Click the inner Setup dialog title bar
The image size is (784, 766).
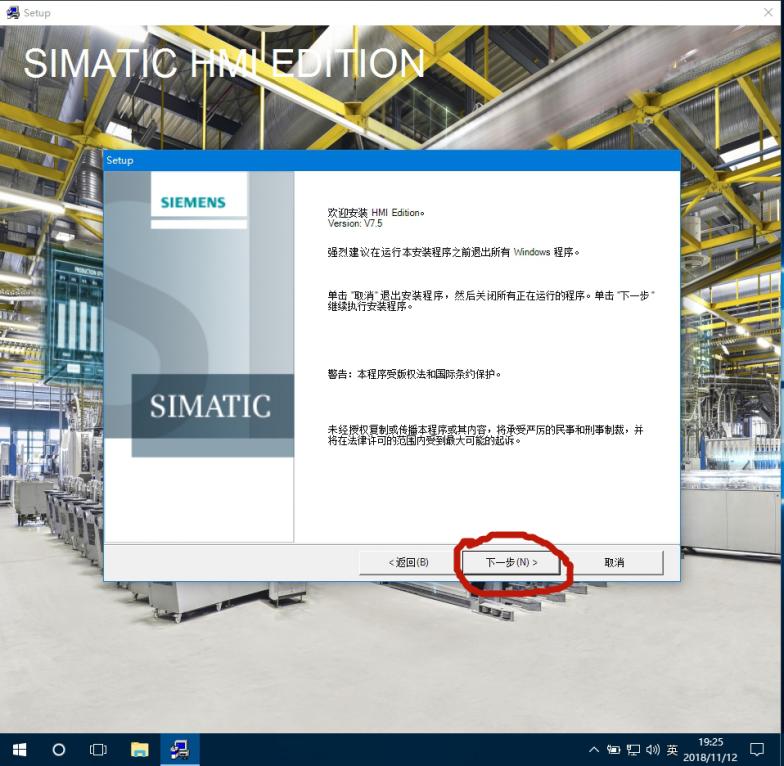[x=392, y=160]
